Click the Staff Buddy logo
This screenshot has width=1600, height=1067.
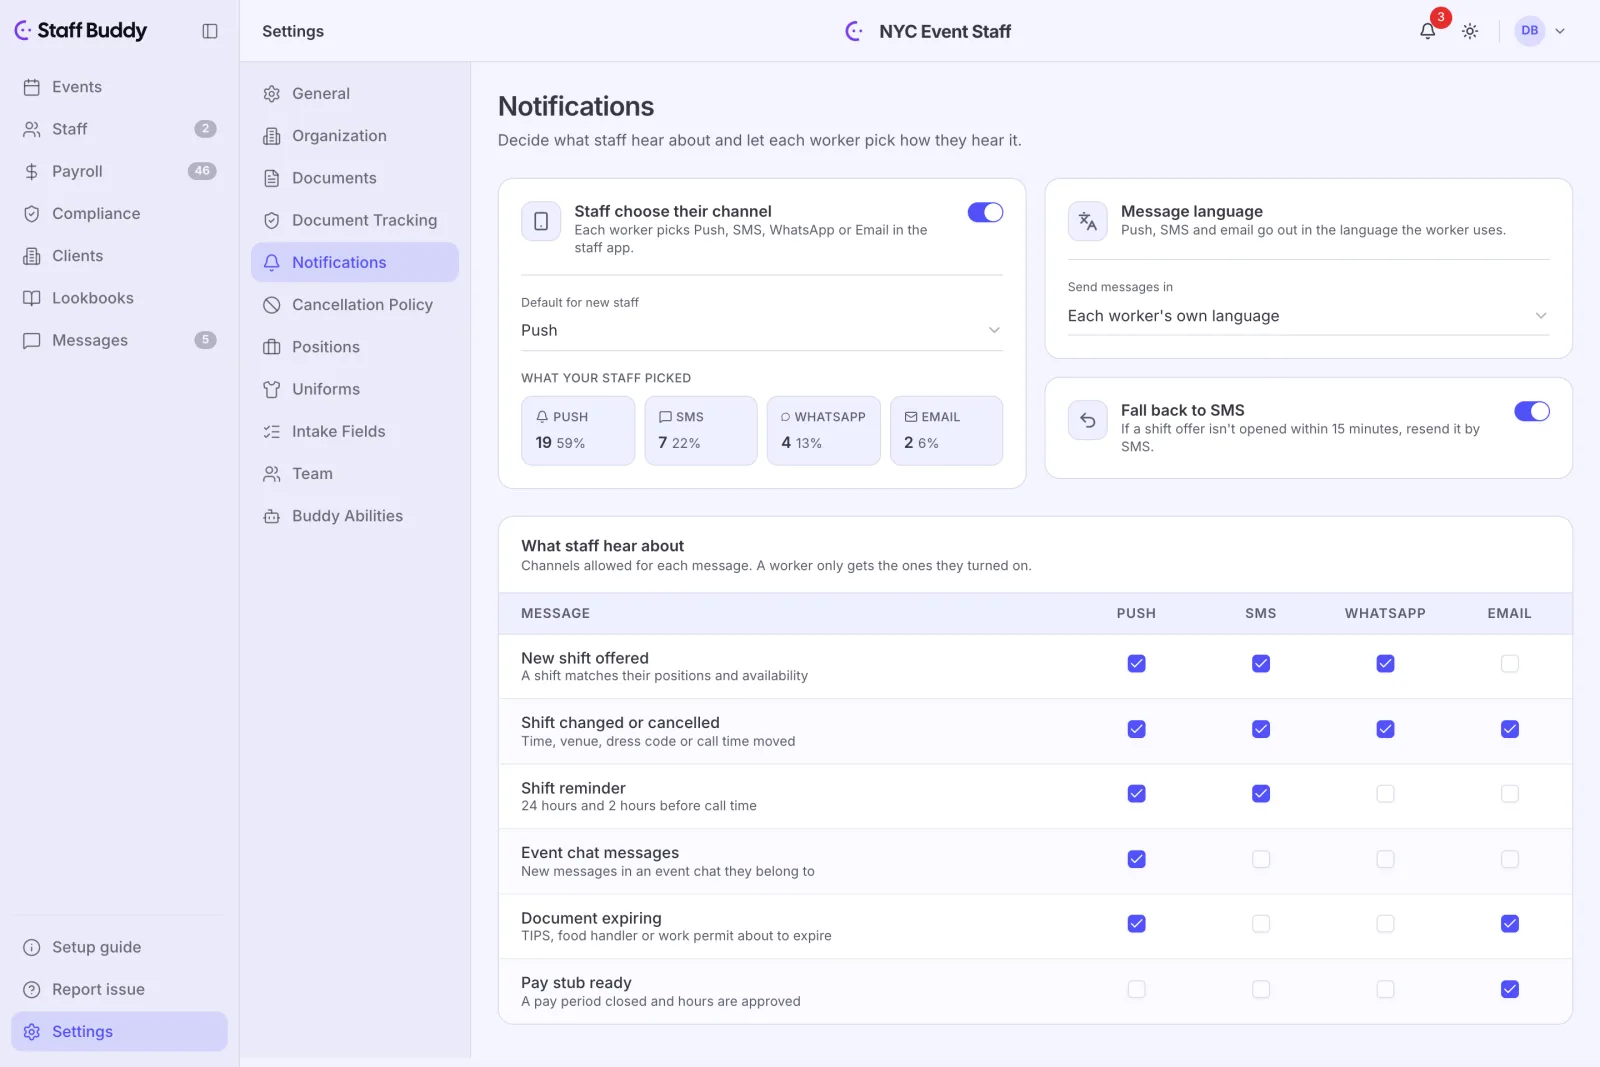(x=81, y=31)
